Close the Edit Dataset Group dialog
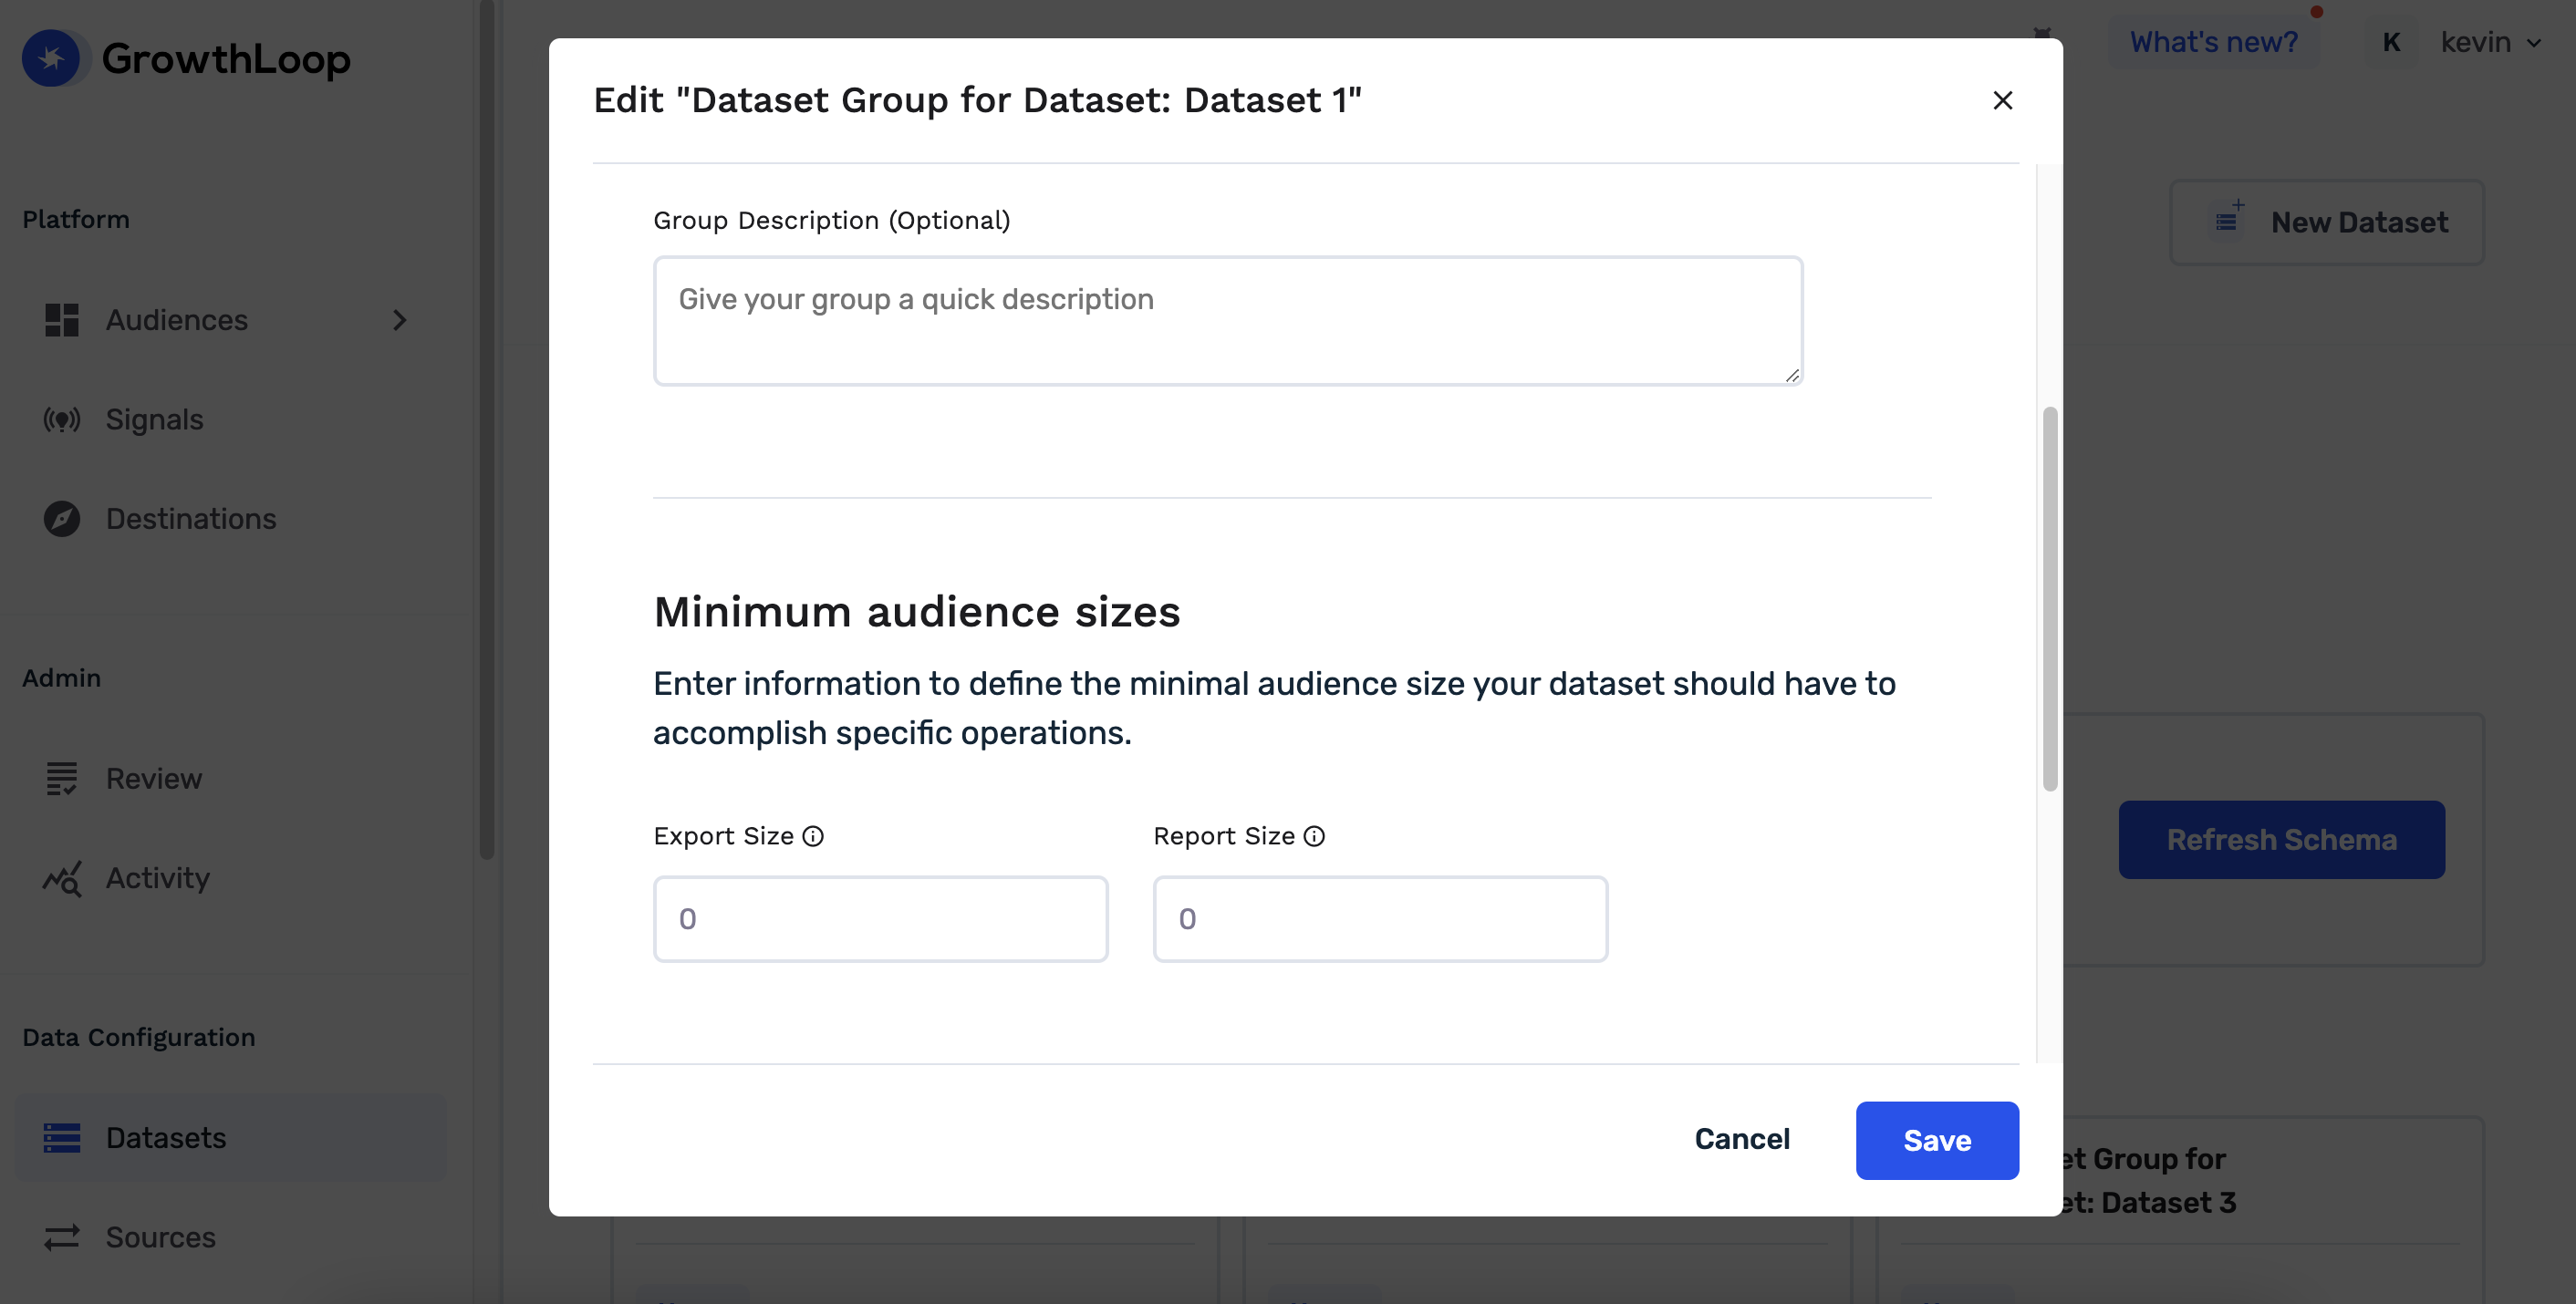This screenshot has width=2576, height=1304. (2002, 100)
